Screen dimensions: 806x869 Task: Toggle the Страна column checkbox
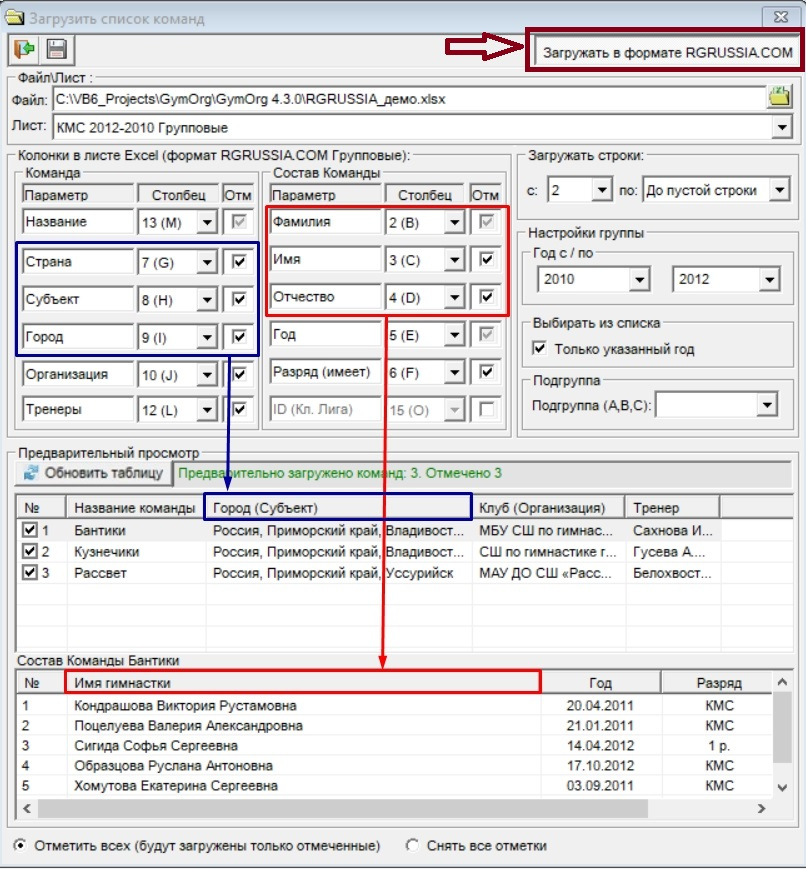coord(237,262)
